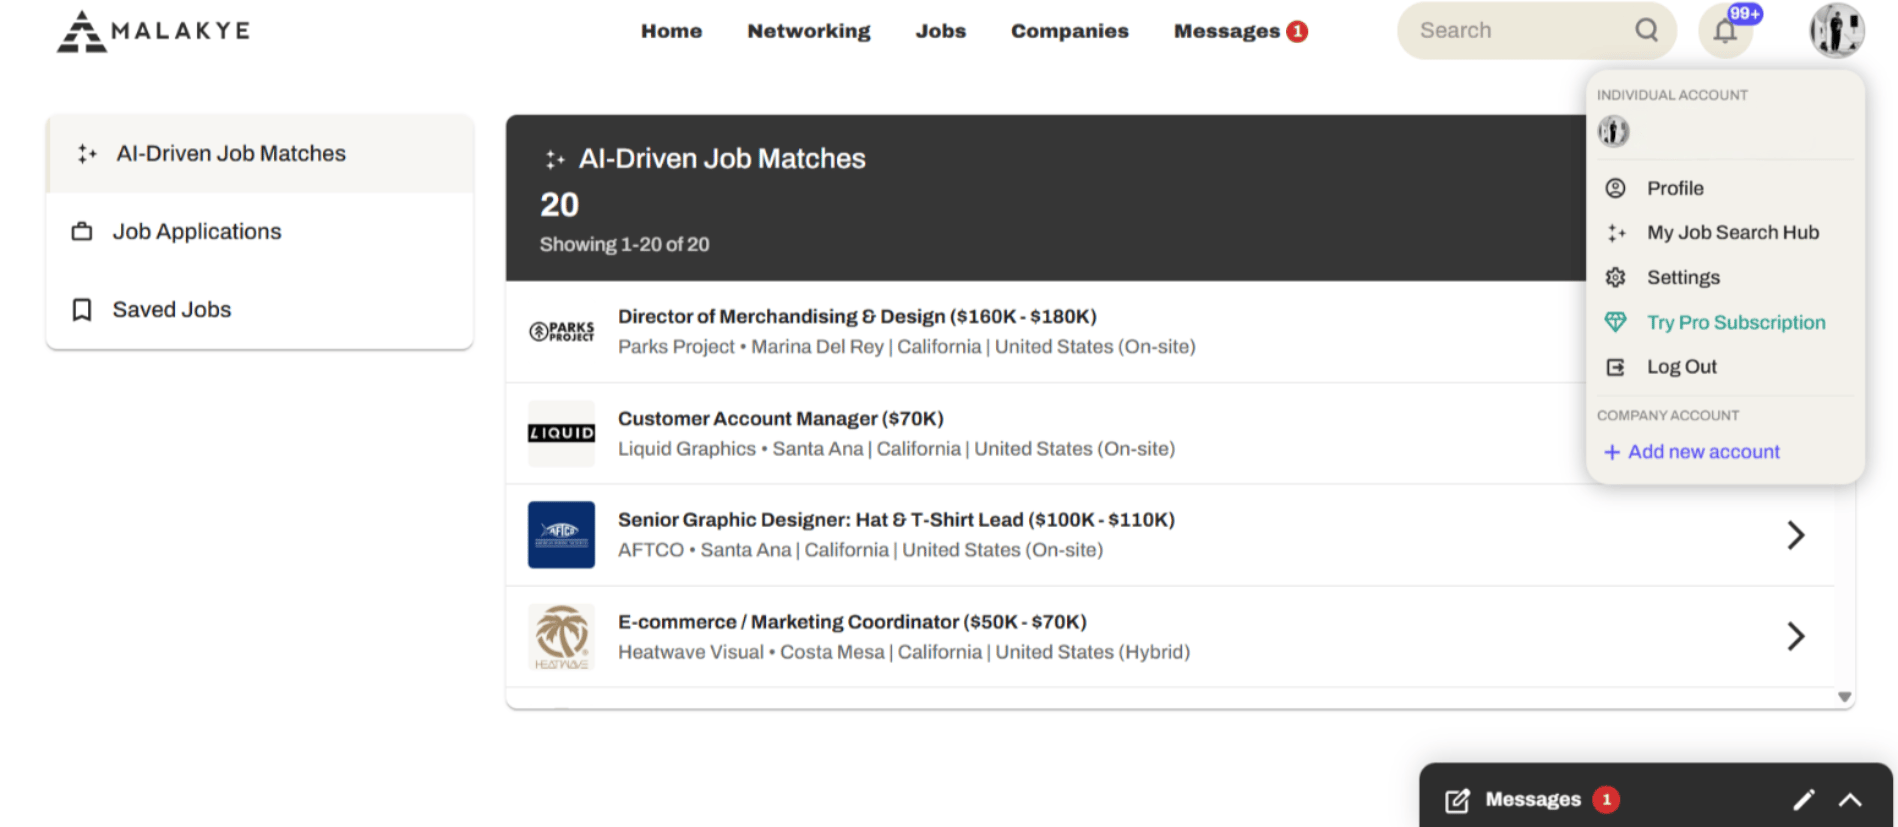Select the Saved Jobs sidebar tab
This screenshot has width=1898, height=827.
(x=260, y=310)
